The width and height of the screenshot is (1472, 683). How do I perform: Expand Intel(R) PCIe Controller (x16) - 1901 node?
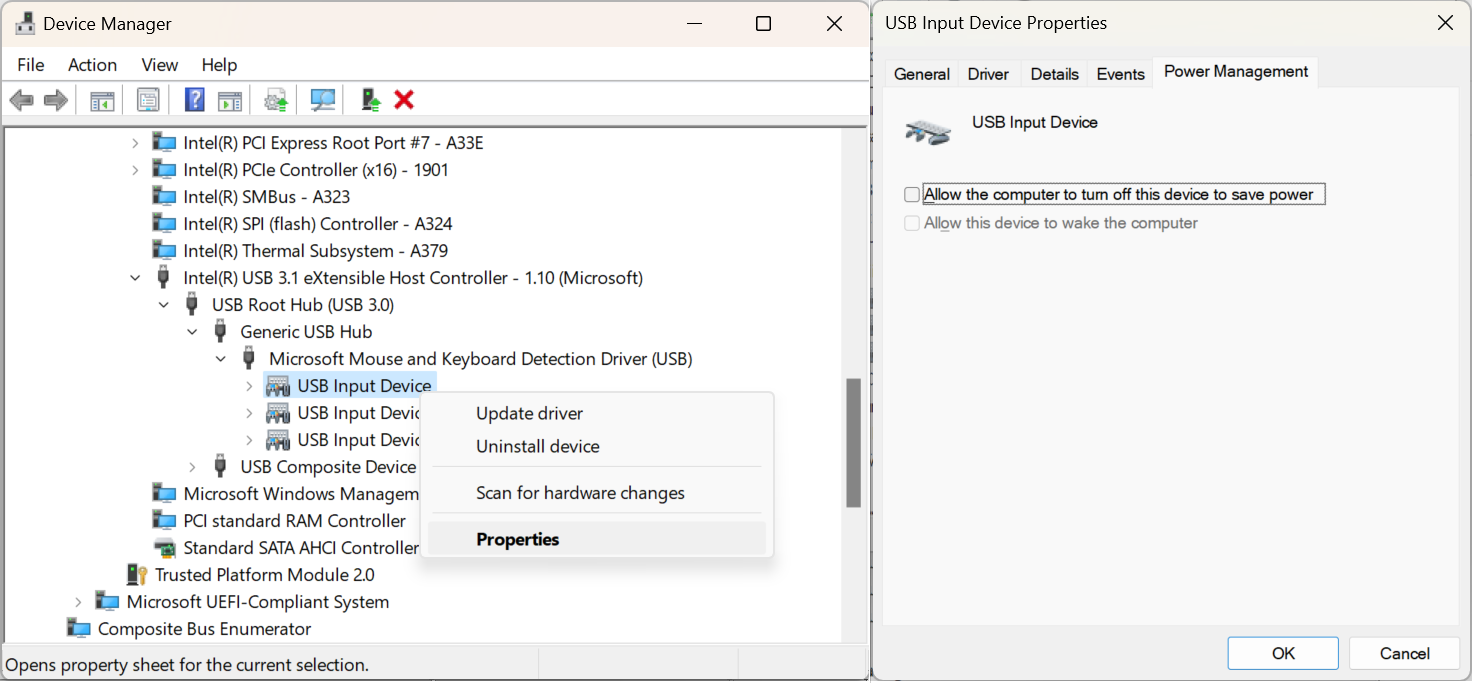136,170
